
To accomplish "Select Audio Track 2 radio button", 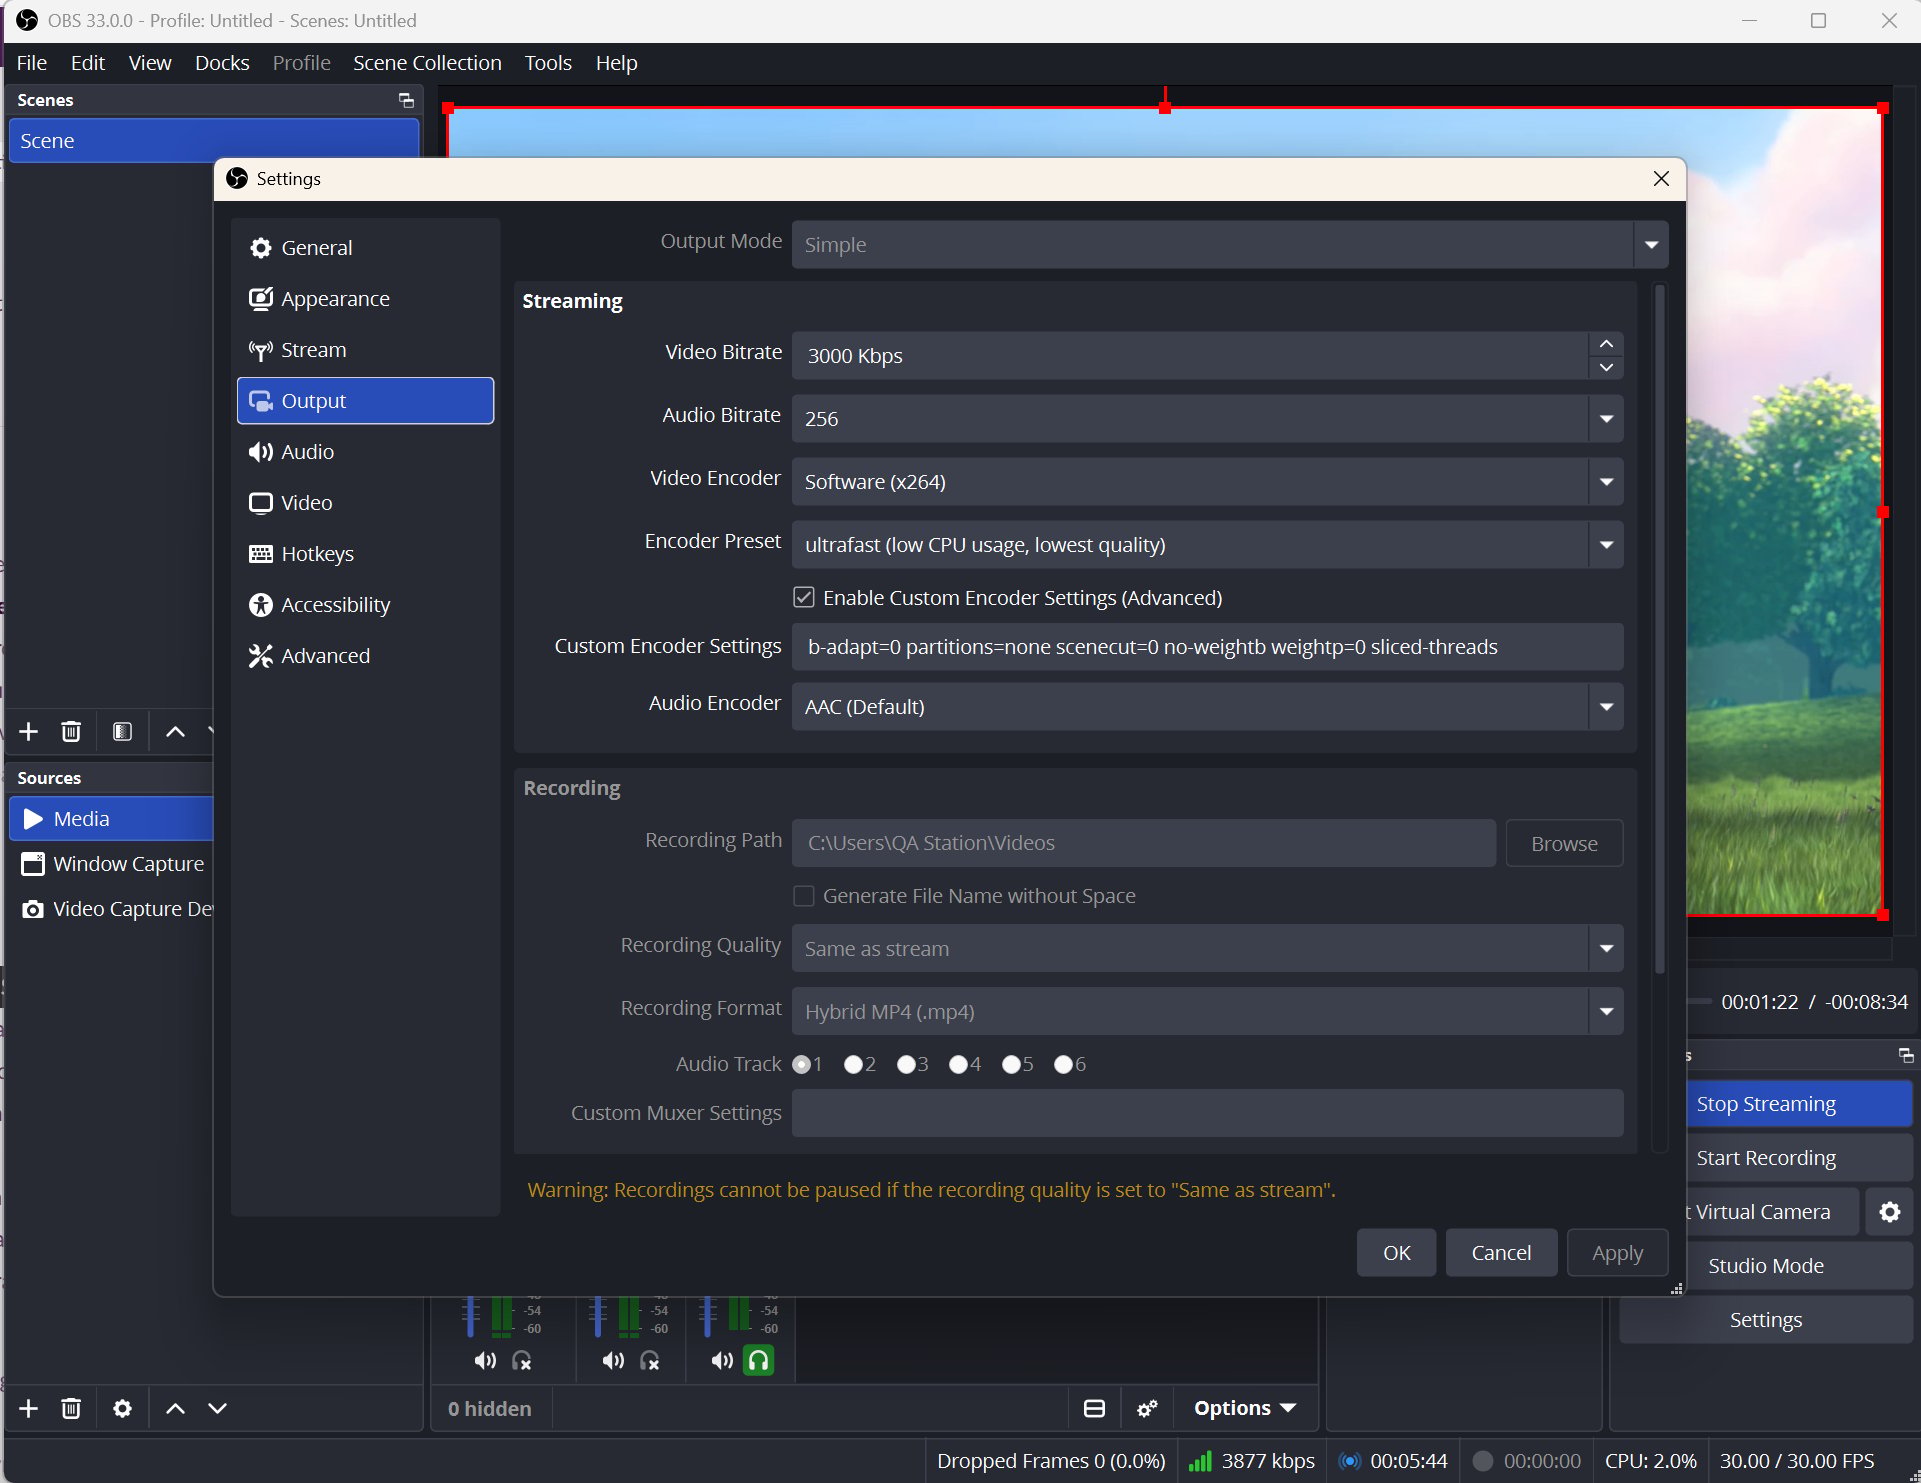I will coord(853,1064).
